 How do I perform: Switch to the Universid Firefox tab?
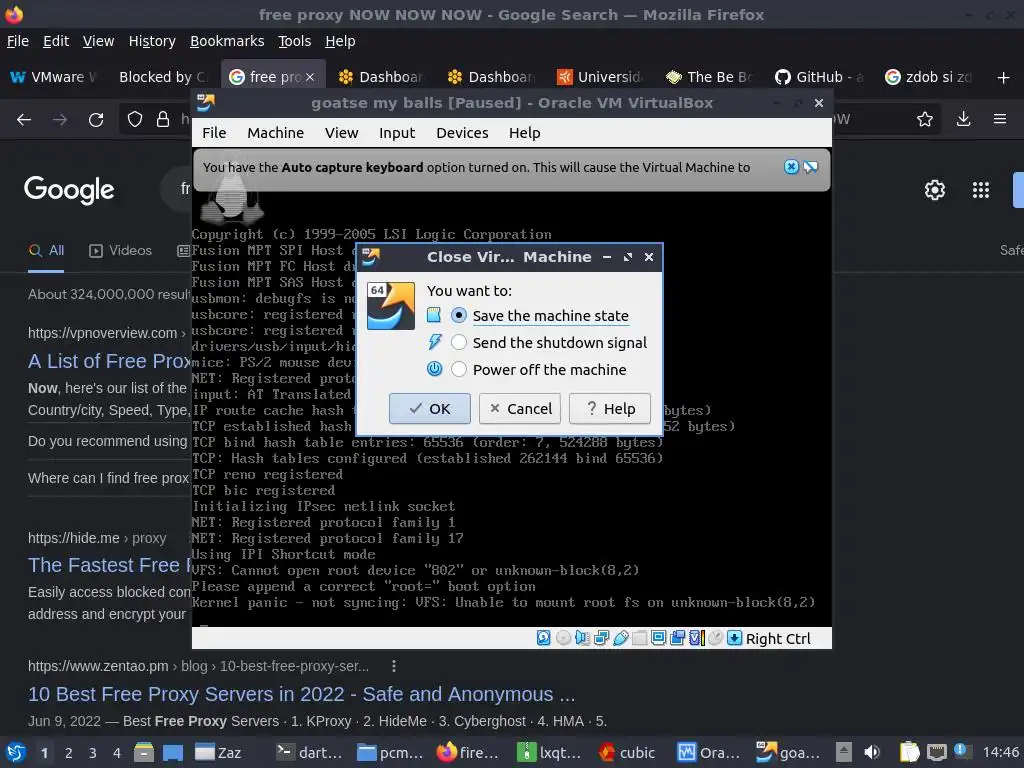tap(601, 77)
